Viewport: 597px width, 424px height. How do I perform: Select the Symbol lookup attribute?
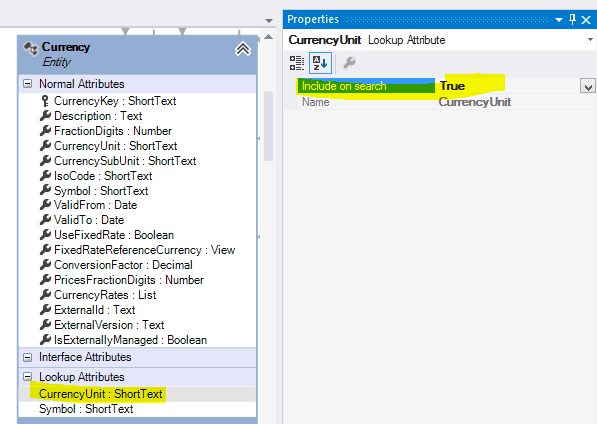[86, 409]
